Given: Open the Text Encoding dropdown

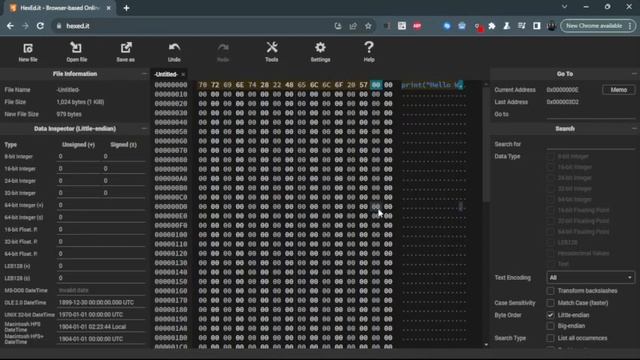Looking at the screenshot, I should [x=590, y=278].
